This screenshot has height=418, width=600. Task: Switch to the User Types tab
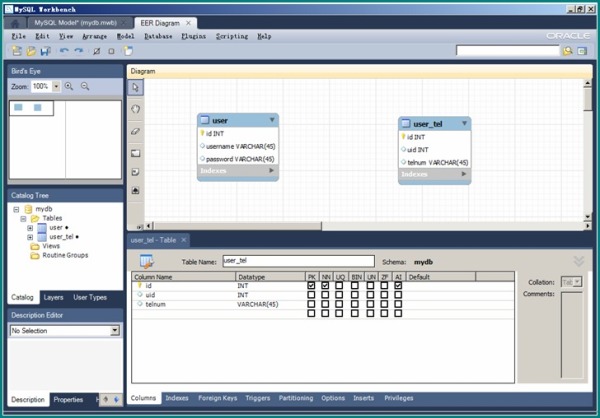pyautogui.click(x=90, y=297)
